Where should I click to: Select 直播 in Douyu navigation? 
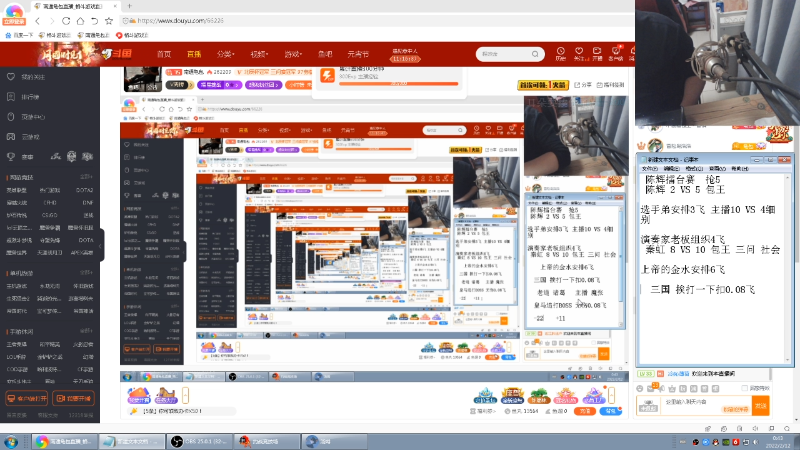(x=194, y=54)
